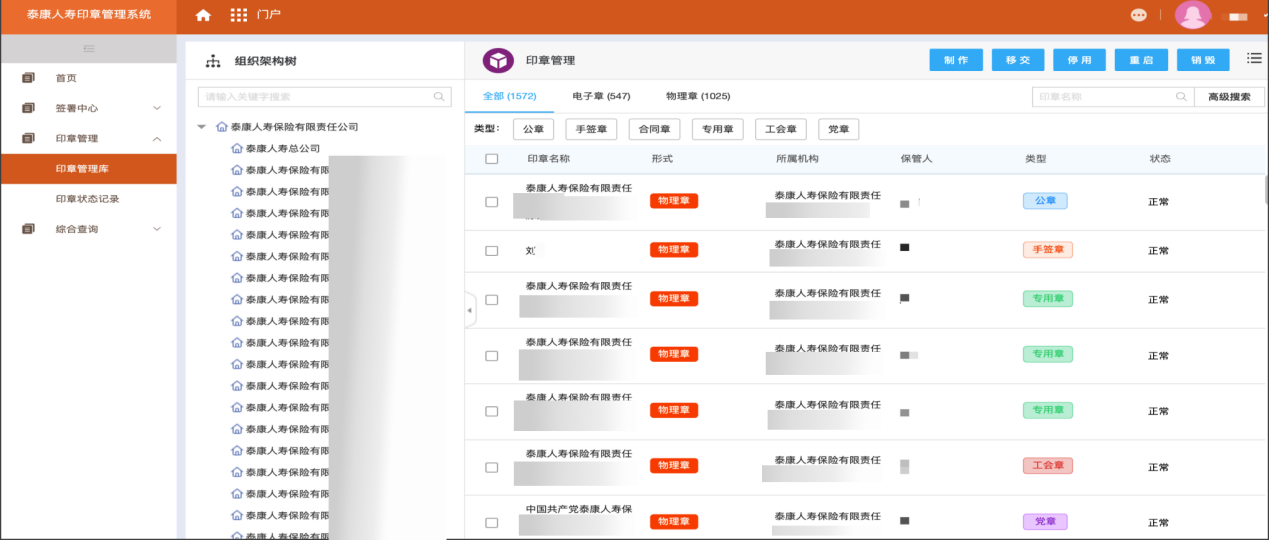The width and height of the screenshot is (1269, 540).
Task: Click 中国共产党泰康人寿保 seal name
Action: 579,509
